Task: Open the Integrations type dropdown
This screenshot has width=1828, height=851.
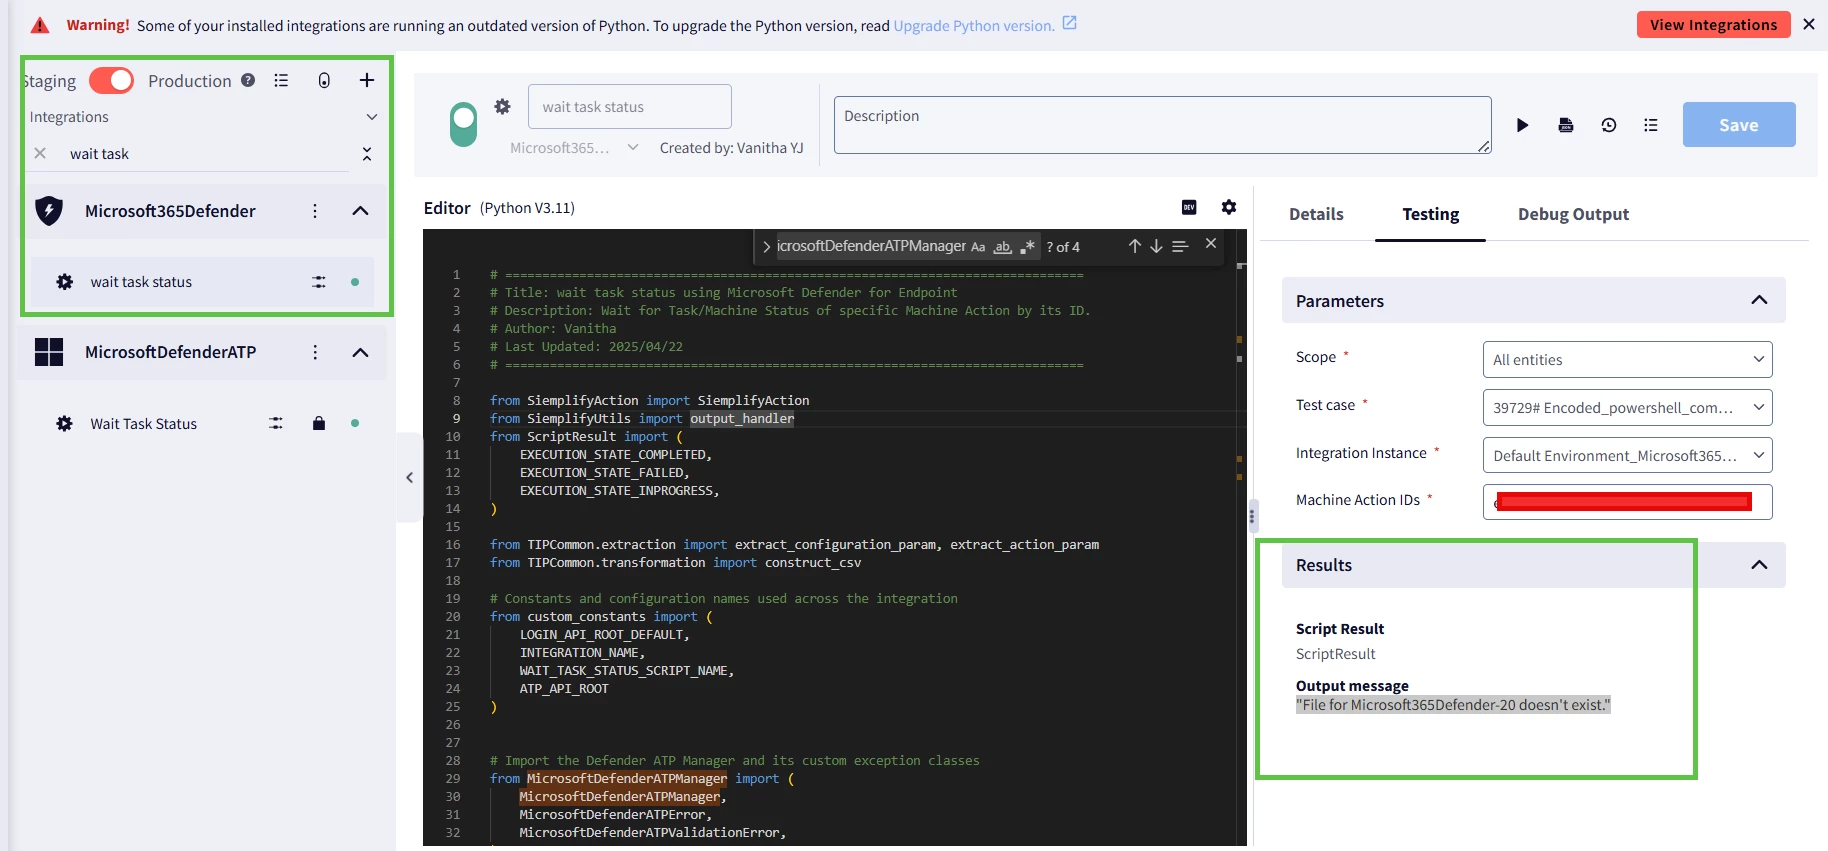Action: click(204, 117)
